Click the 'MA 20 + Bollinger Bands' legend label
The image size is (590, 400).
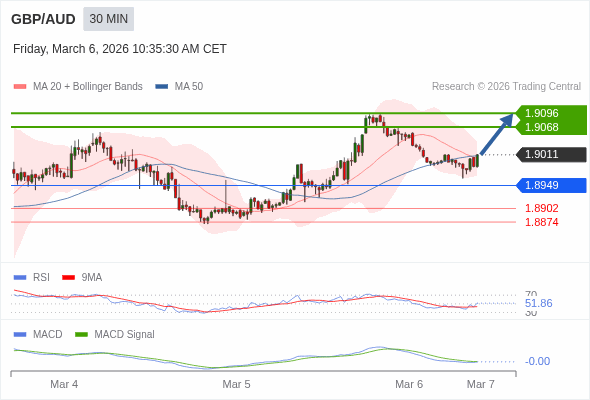(88, 87)
